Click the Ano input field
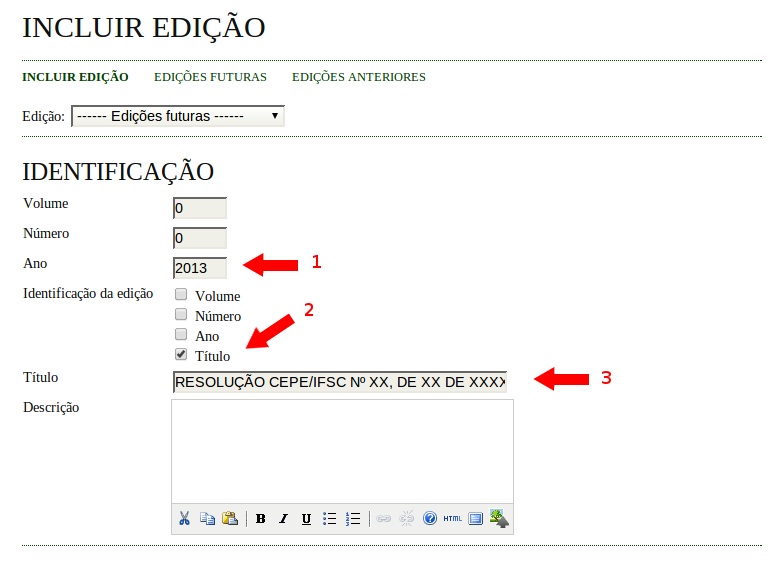The height and width of the screenshot is (563, 779). [x=199, y=268]
